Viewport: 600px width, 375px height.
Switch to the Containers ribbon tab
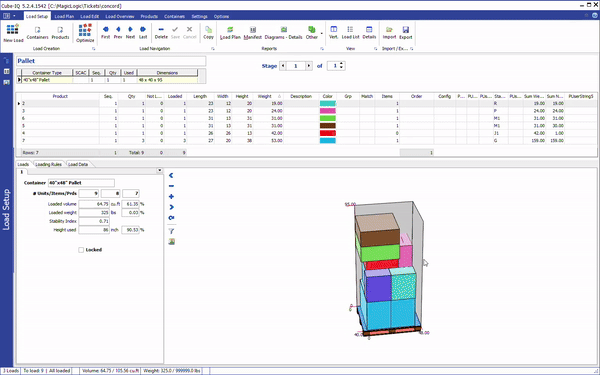click(x=174, y=16)
